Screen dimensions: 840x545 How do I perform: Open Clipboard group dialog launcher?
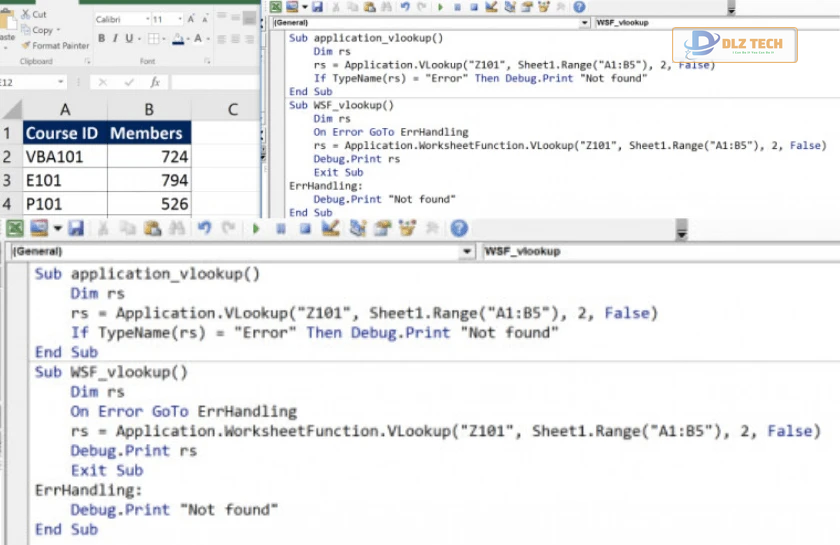[87, 61]
